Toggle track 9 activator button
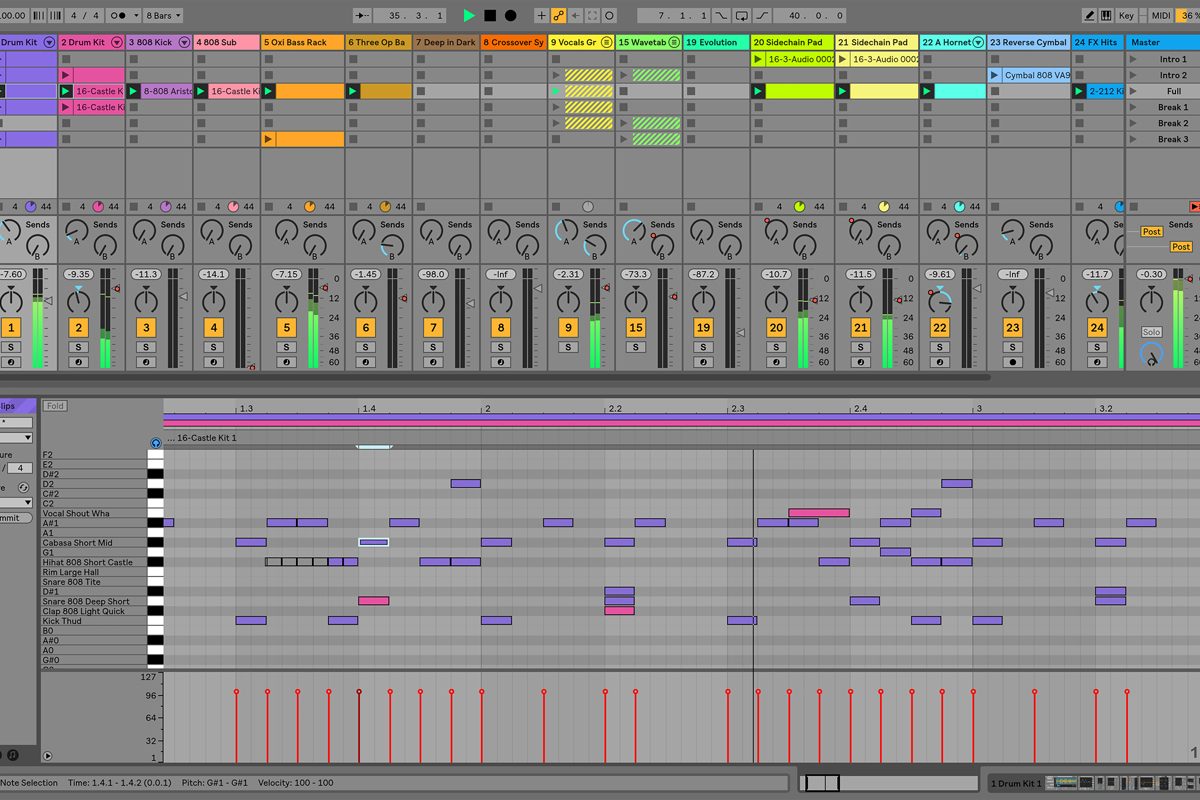The height and width of the screenshot is (800, 1200). pyautogui.click(x=568, y=327)
